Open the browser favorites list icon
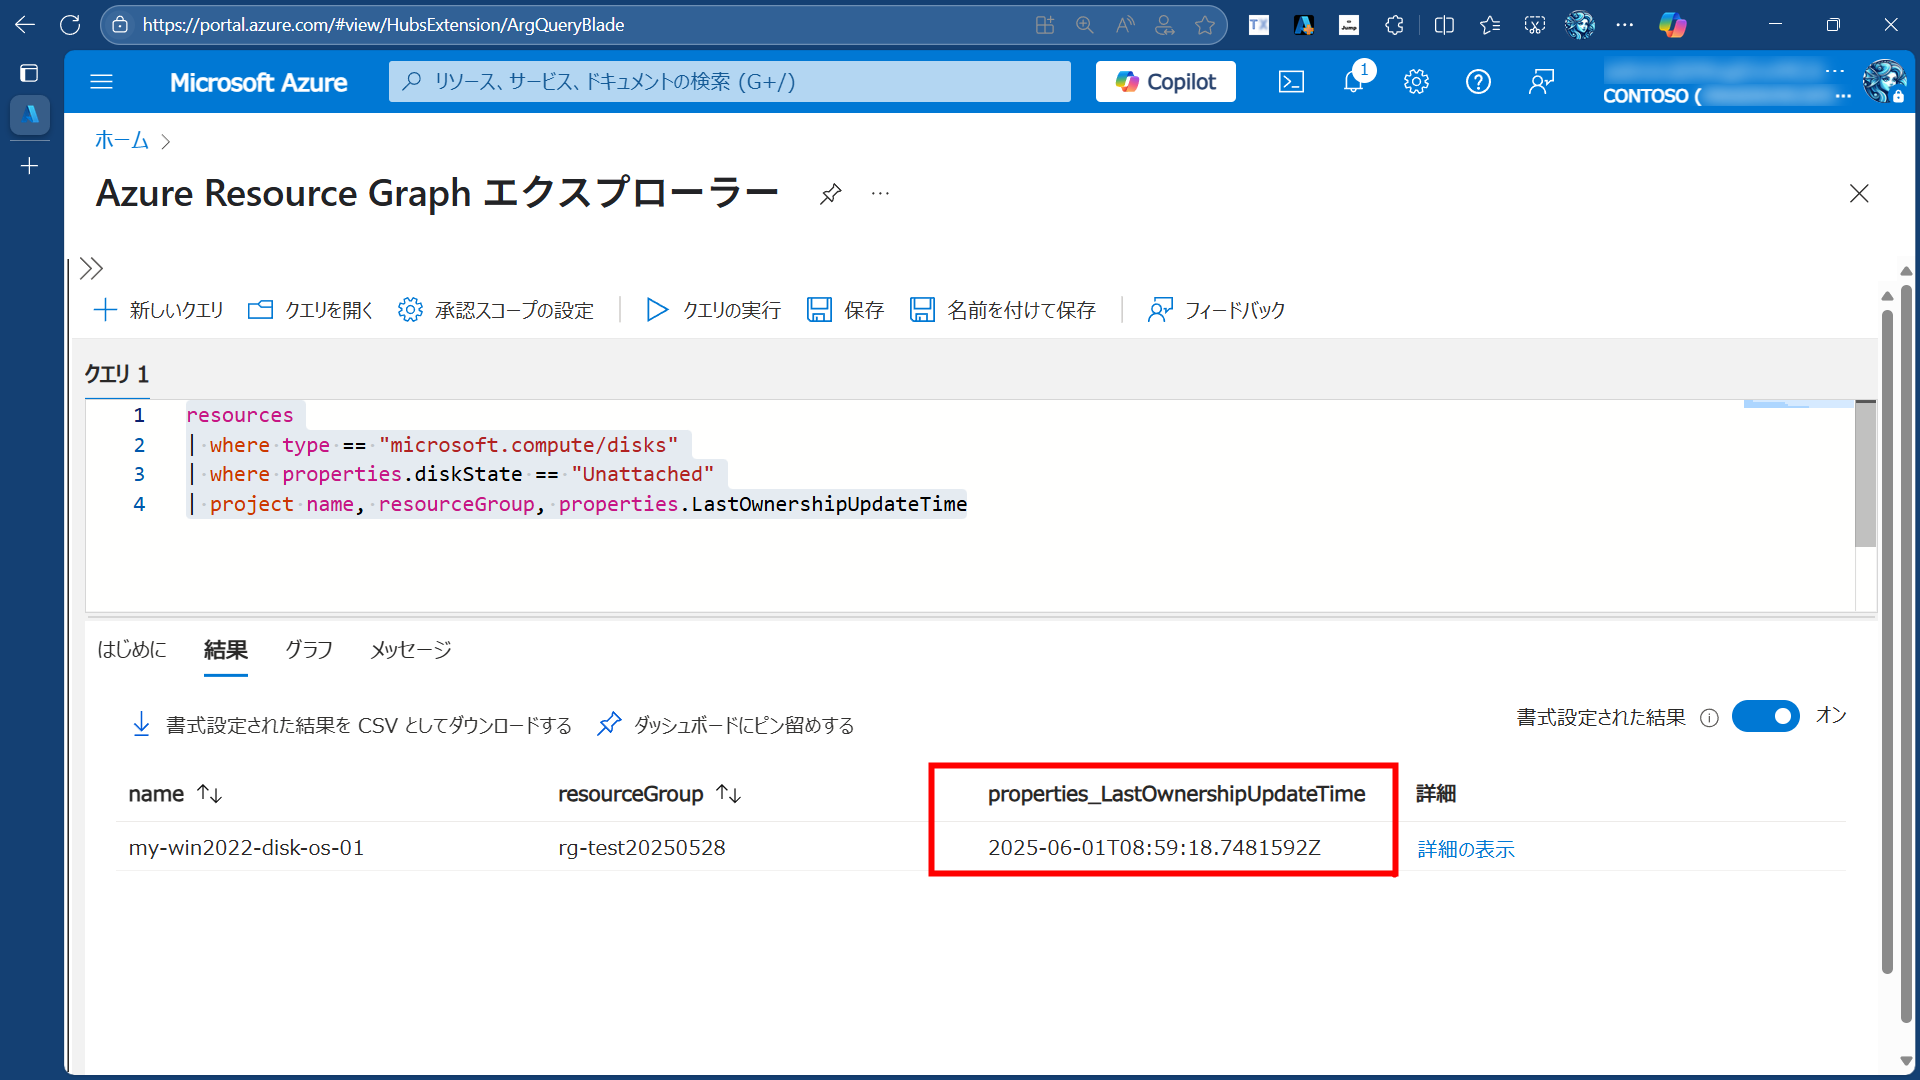The width and height of the screenshot is (1920, 1080). point(1490,25)
